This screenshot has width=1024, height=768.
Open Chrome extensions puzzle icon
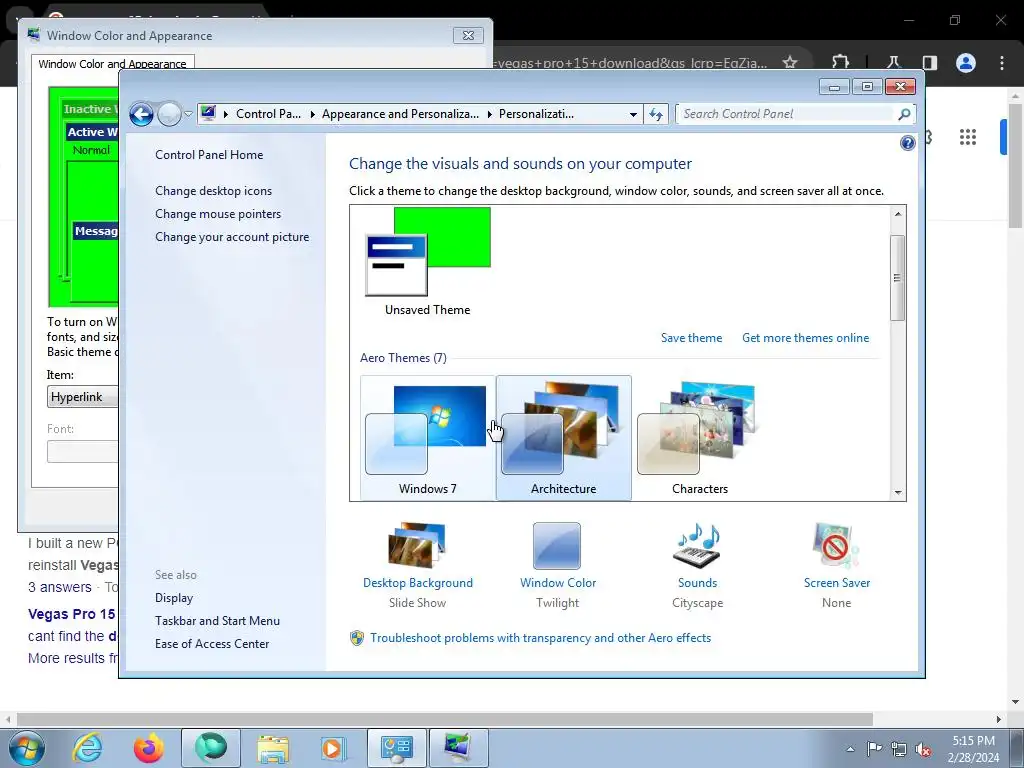(840, 62)
